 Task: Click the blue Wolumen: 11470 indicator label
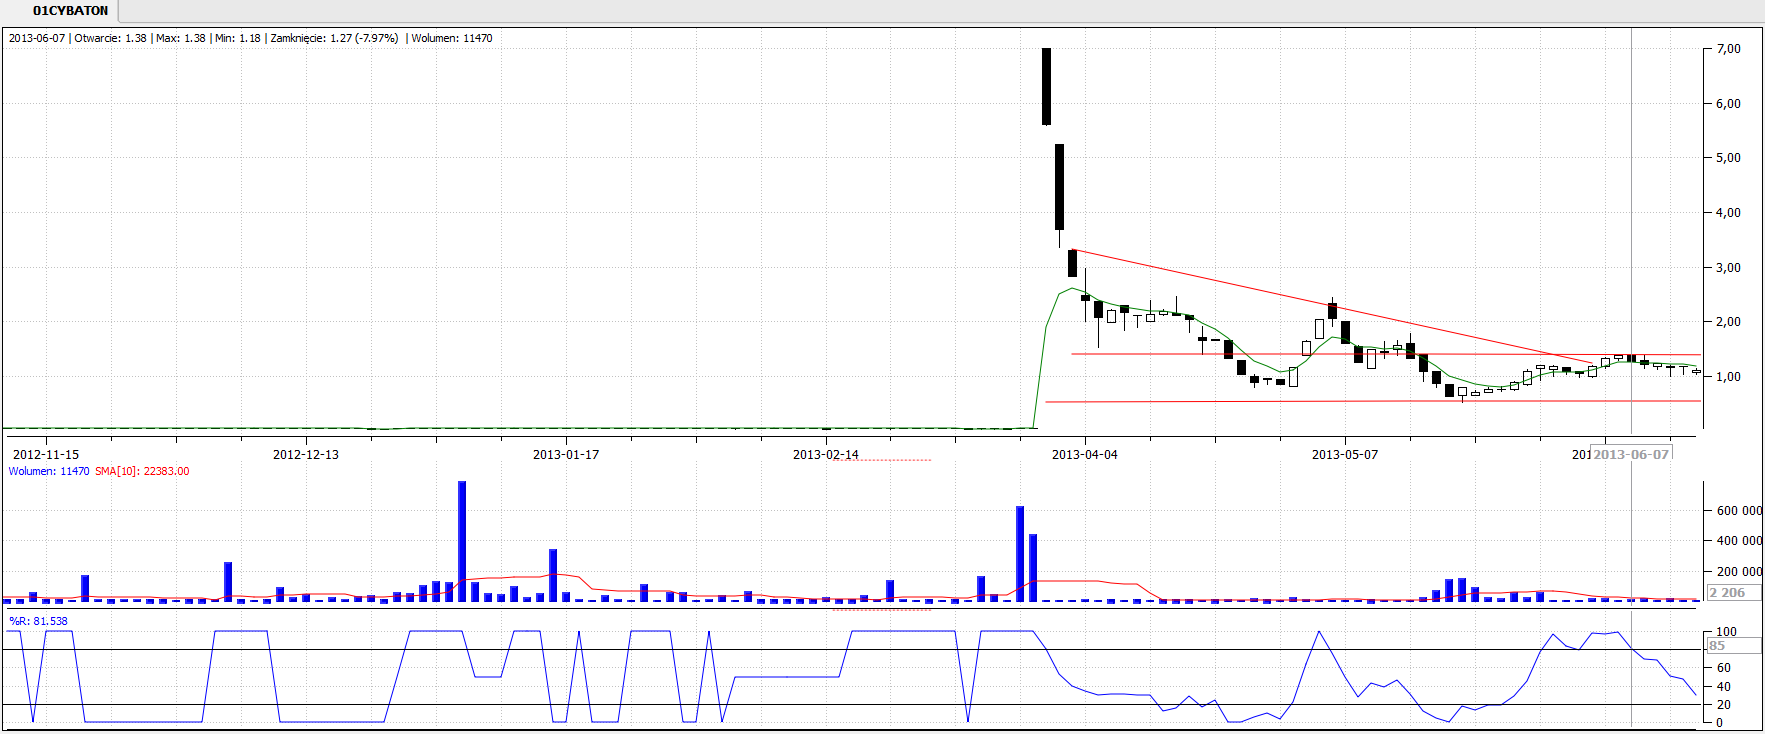(x=49, y=471)
